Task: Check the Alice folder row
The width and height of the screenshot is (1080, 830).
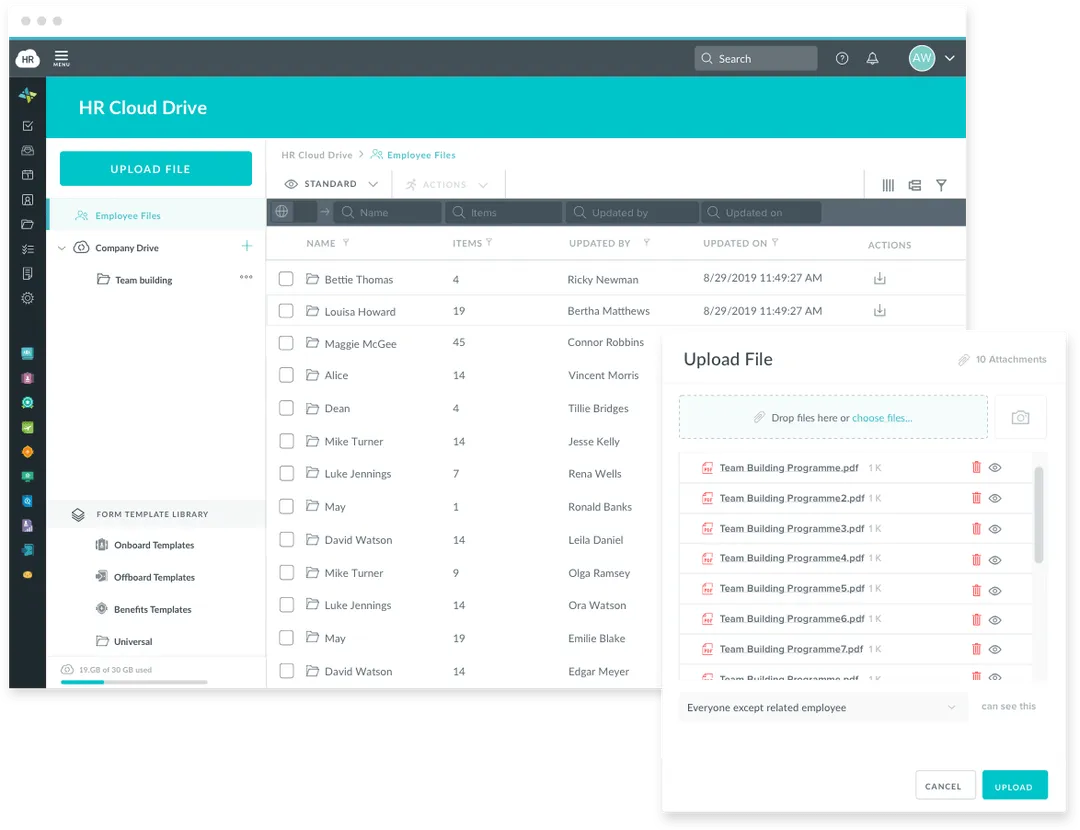Action: coord(286,375)
